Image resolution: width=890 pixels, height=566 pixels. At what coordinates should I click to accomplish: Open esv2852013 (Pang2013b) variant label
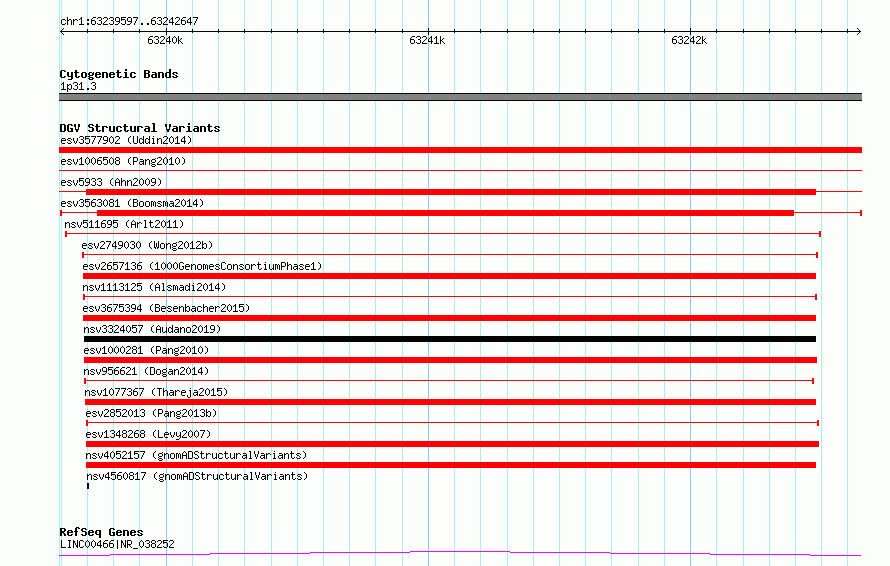[152, 413]
